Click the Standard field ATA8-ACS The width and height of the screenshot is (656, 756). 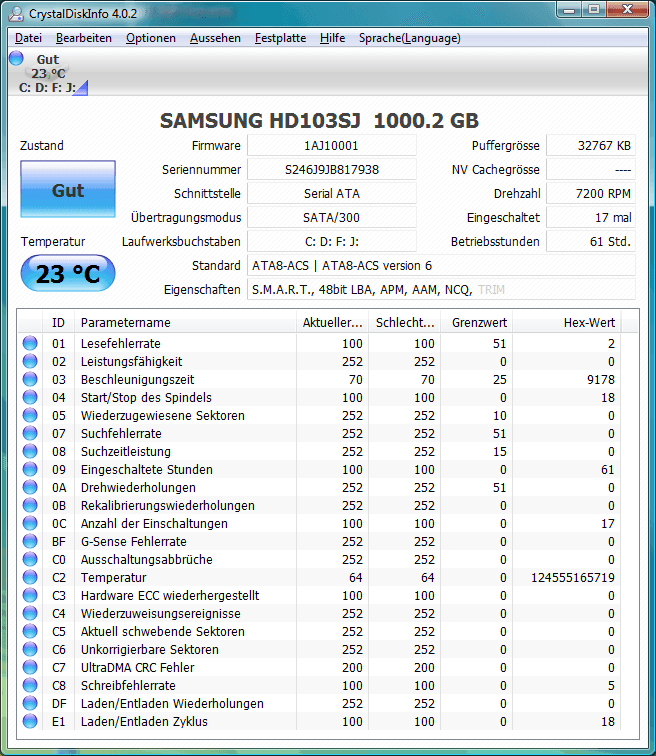441,266
